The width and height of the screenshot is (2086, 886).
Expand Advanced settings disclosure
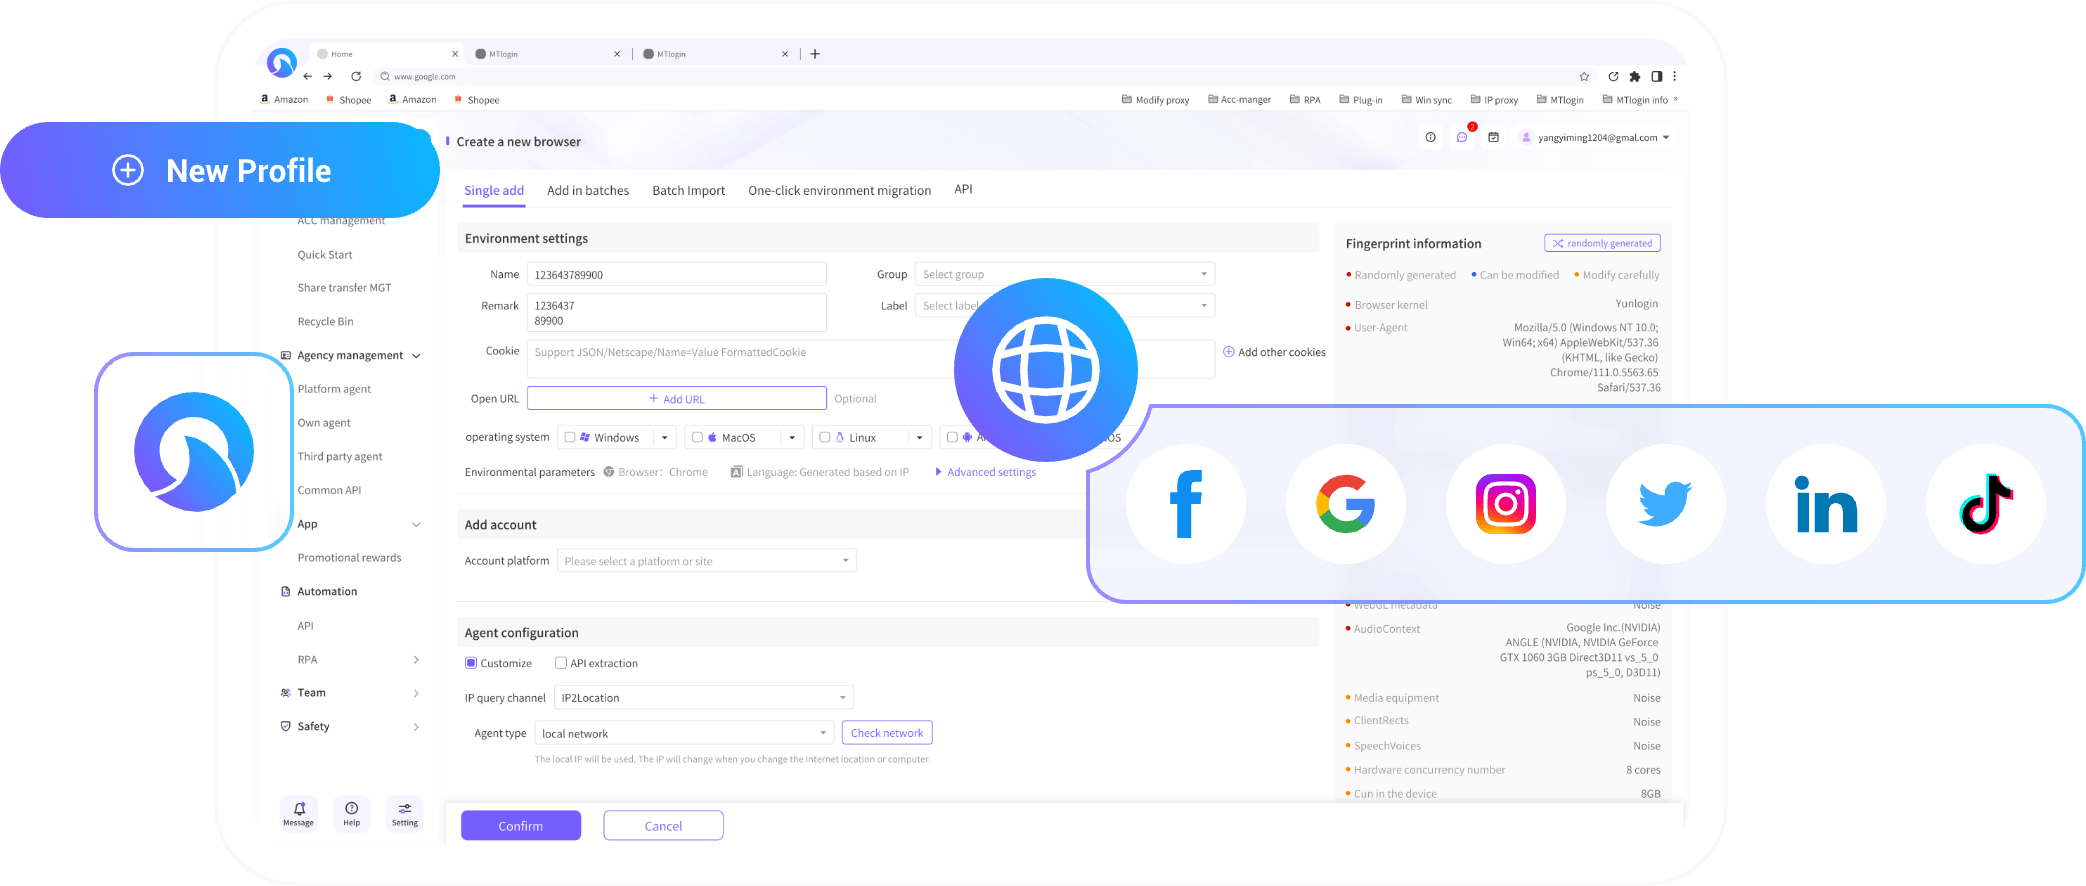pyautogui.click(x=986, y=472)
